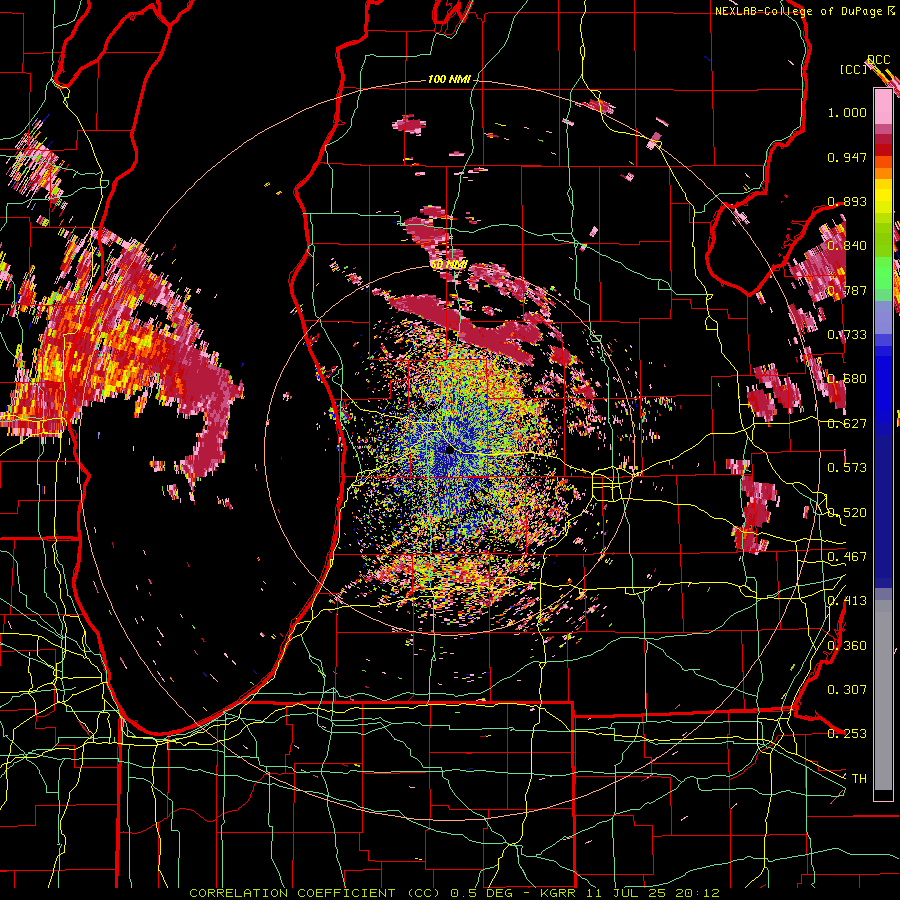Select the 0.627 legend value
900x900 pixels.
pyautogui.click(x=847, y=424)
